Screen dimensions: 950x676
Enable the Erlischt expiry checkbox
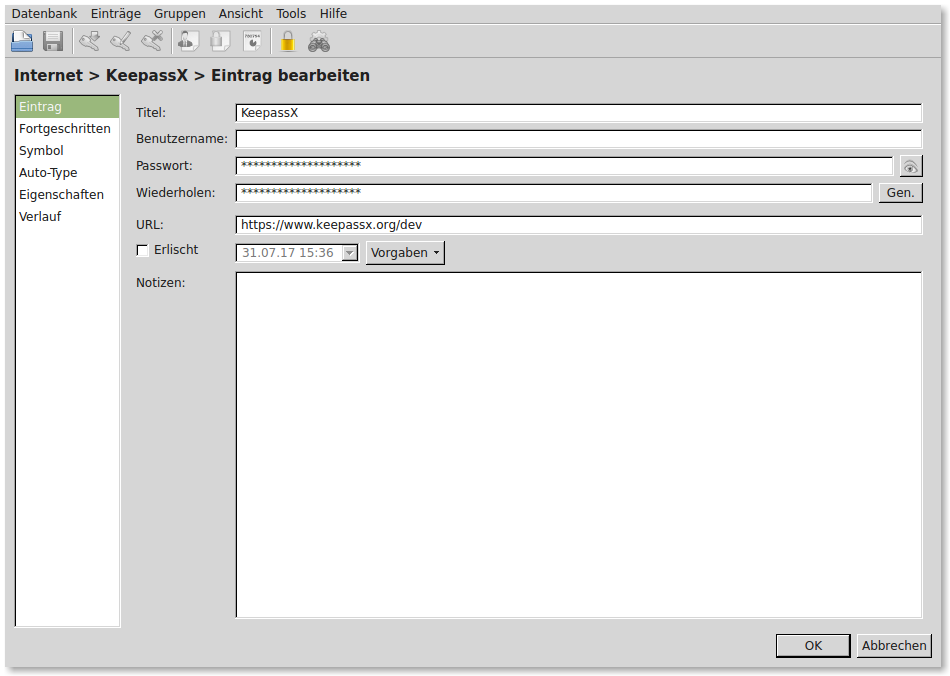[x=142, y=250]
